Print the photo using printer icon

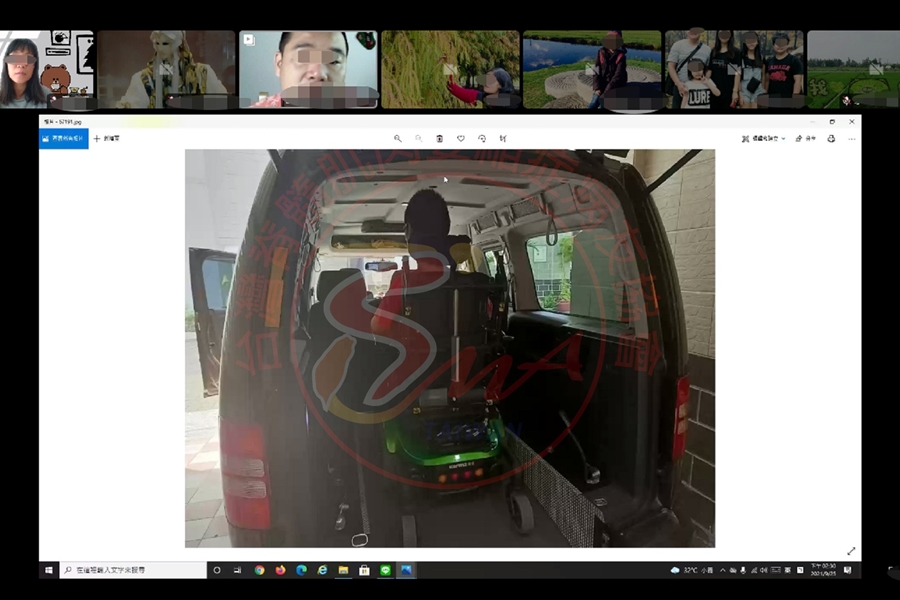pyautogui.click(x=831, y=138)
